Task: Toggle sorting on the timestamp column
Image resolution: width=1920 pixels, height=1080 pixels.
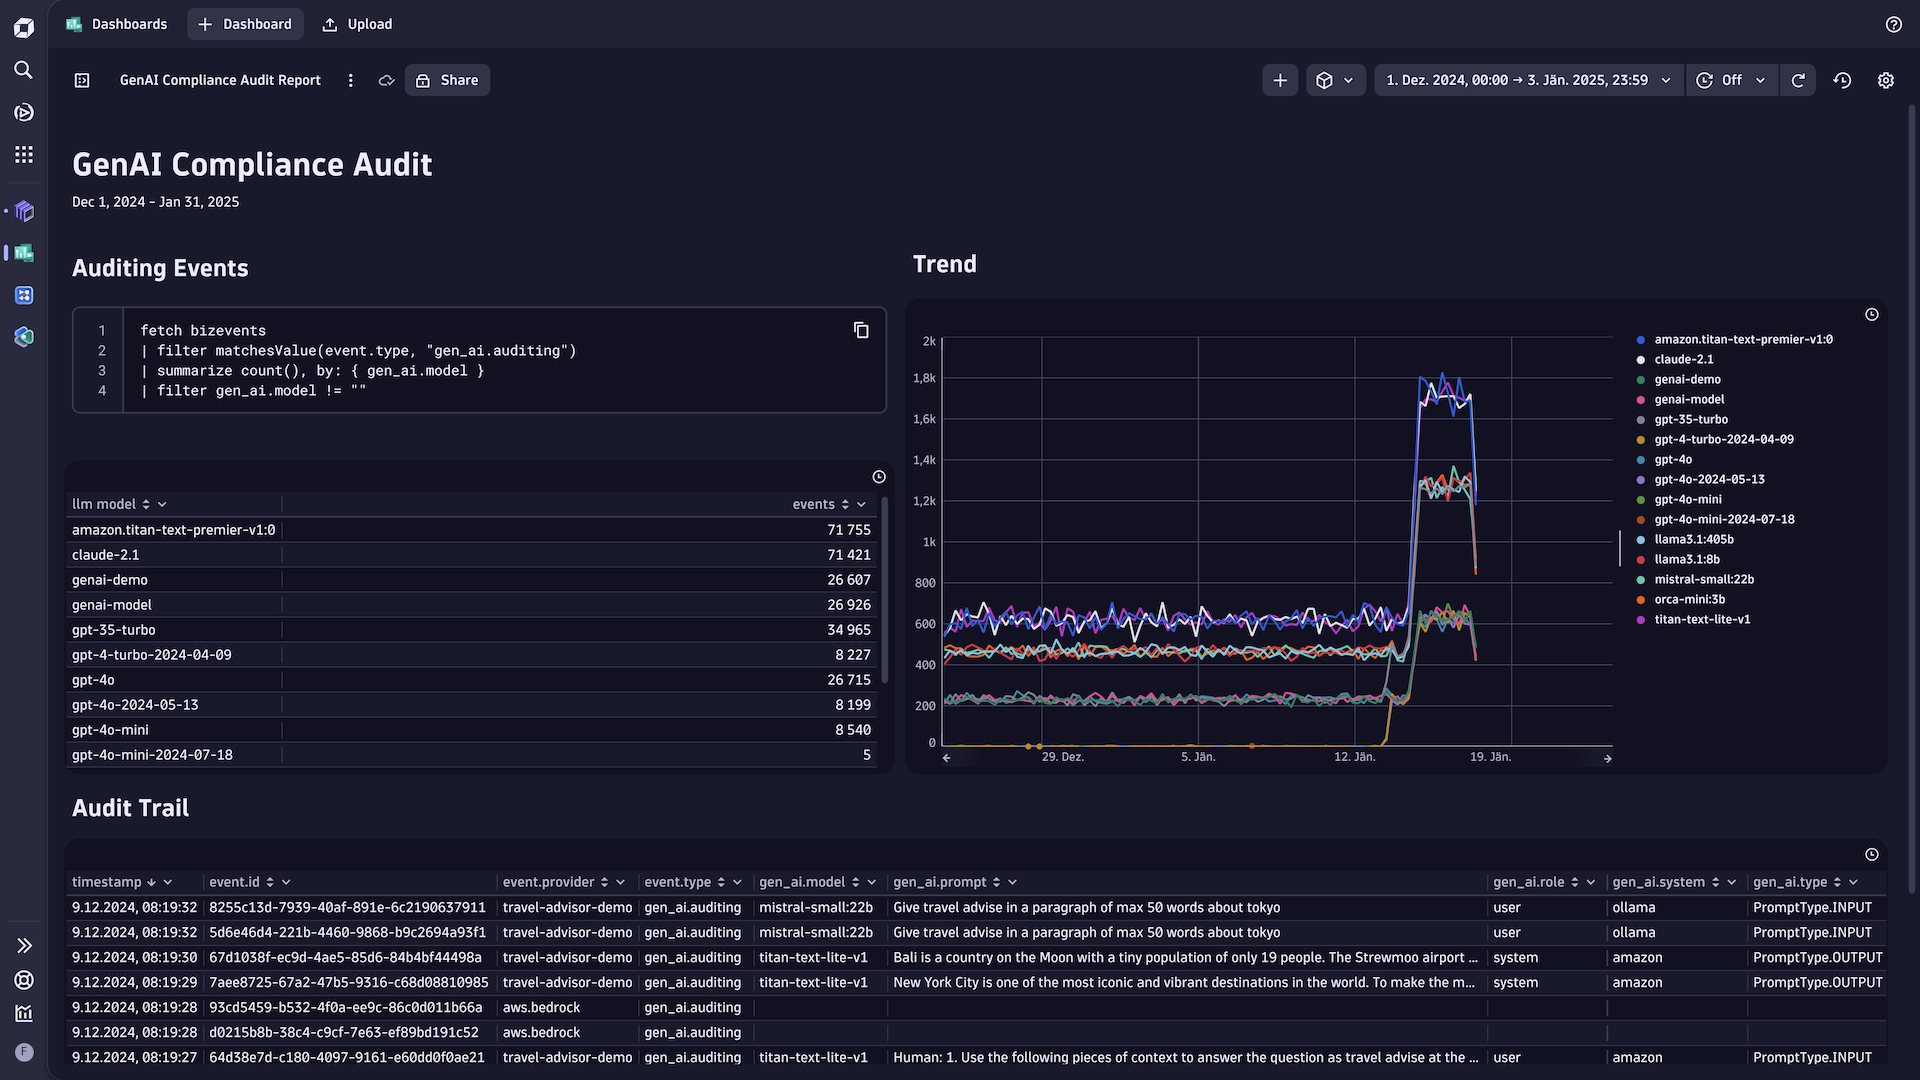Action: pyautogui.click(x=149, y=882)
